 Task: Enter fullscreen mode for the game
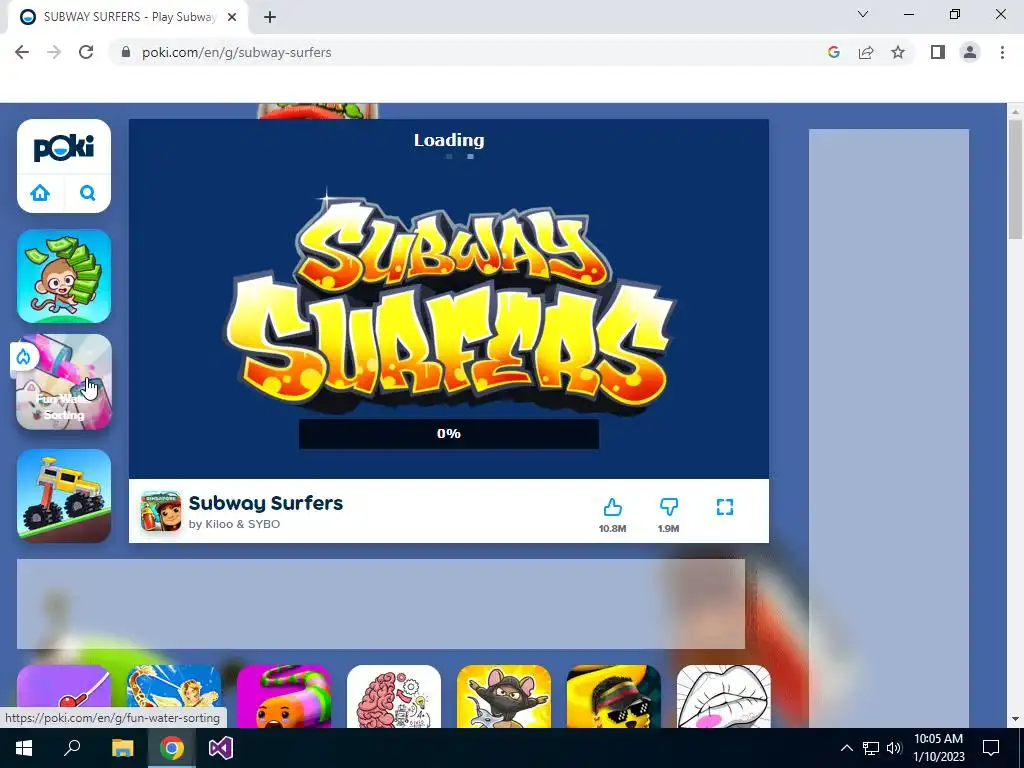[725, 507]
